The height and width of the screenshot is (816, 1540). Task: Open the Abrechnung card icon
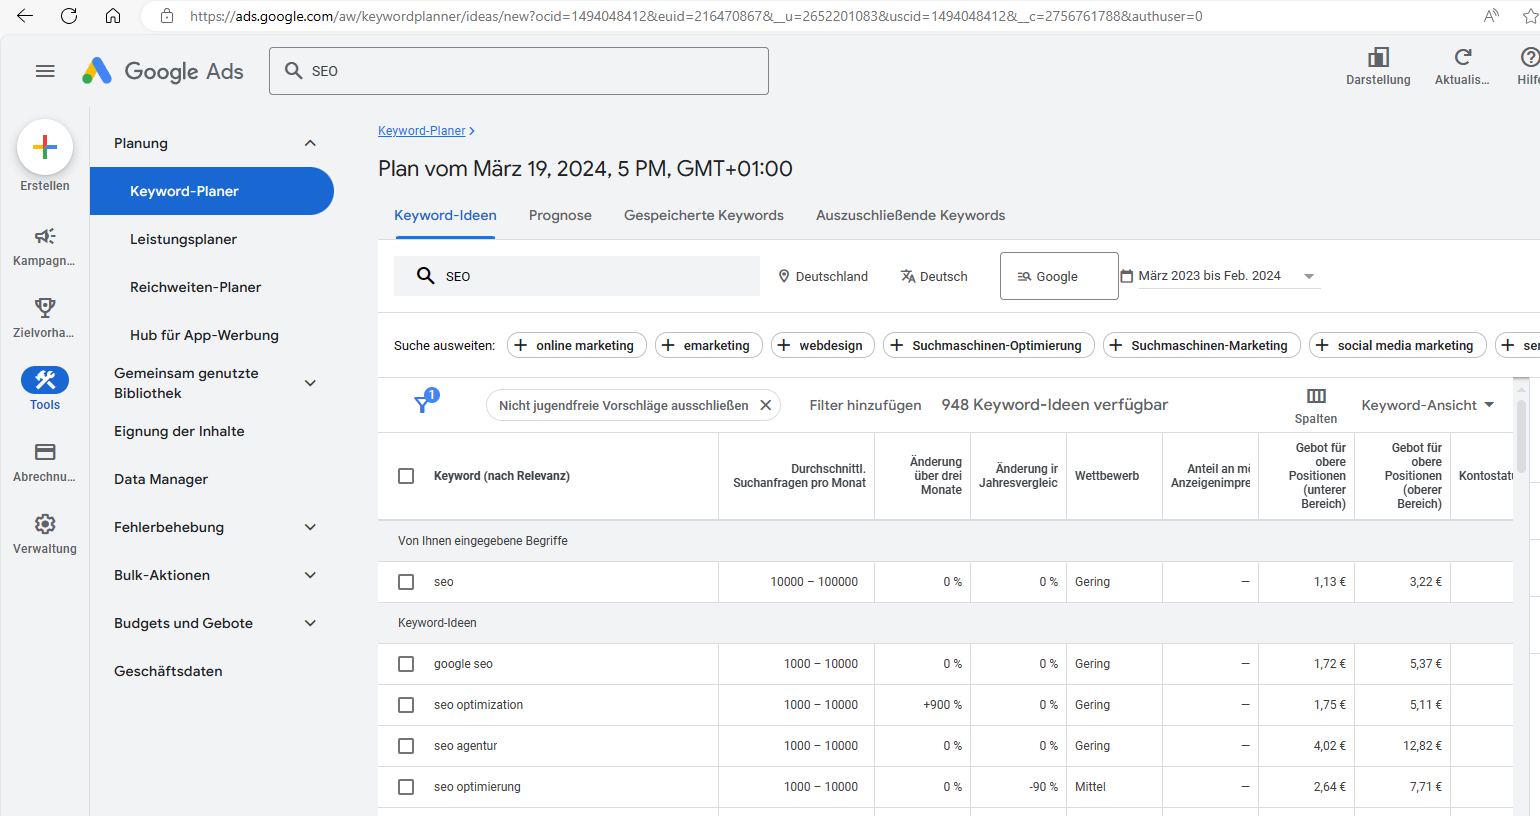[45, 452]
